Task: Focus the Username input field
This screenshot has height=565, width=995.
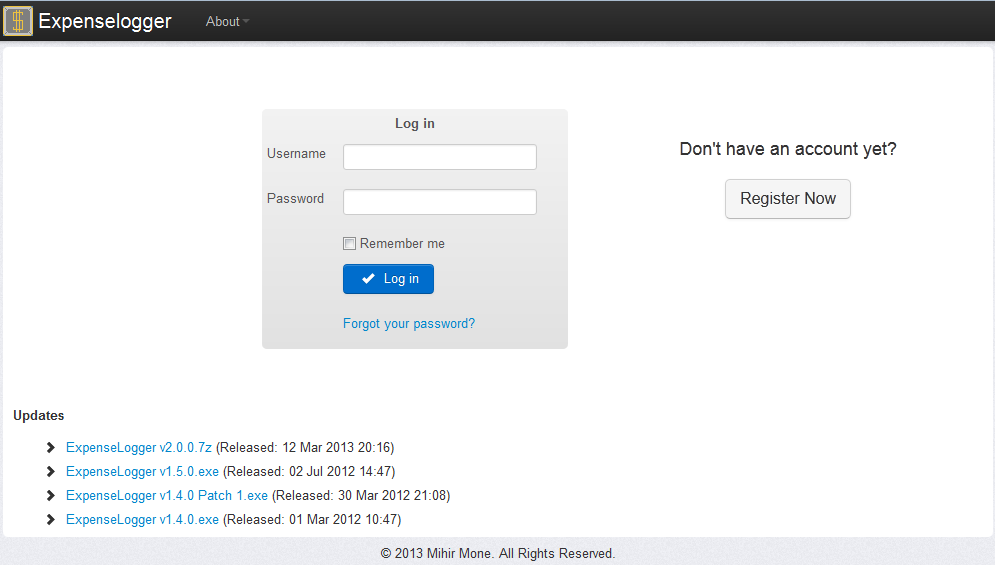Action: [x=440, y=157]
